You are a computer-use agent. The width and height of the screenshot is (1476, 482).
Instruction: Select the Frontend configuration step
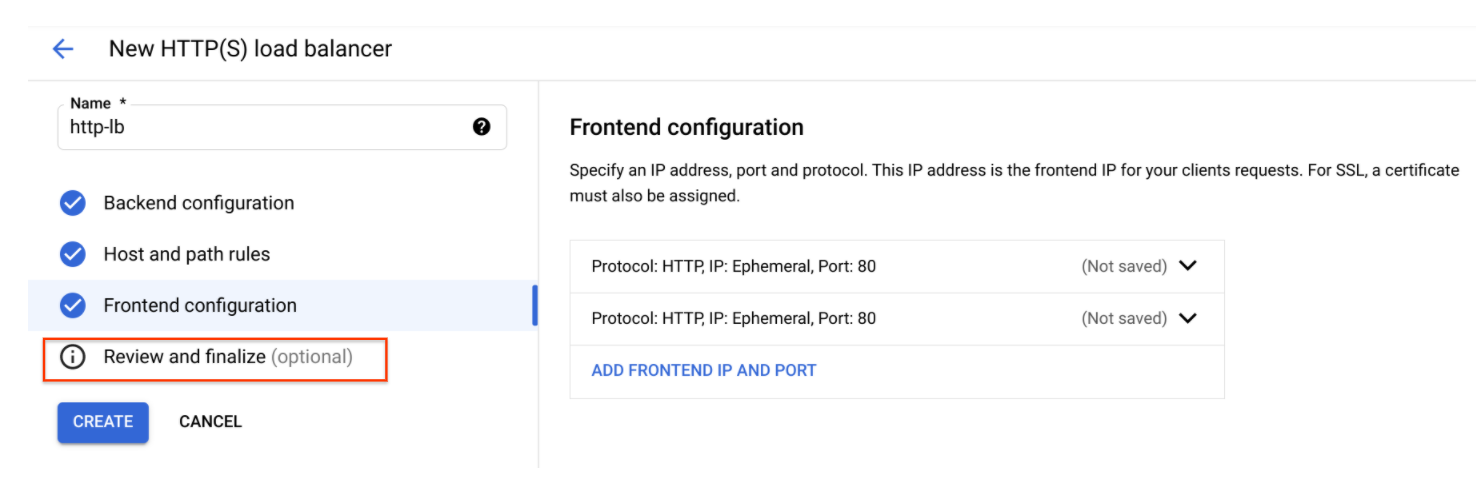coord(283,305)
